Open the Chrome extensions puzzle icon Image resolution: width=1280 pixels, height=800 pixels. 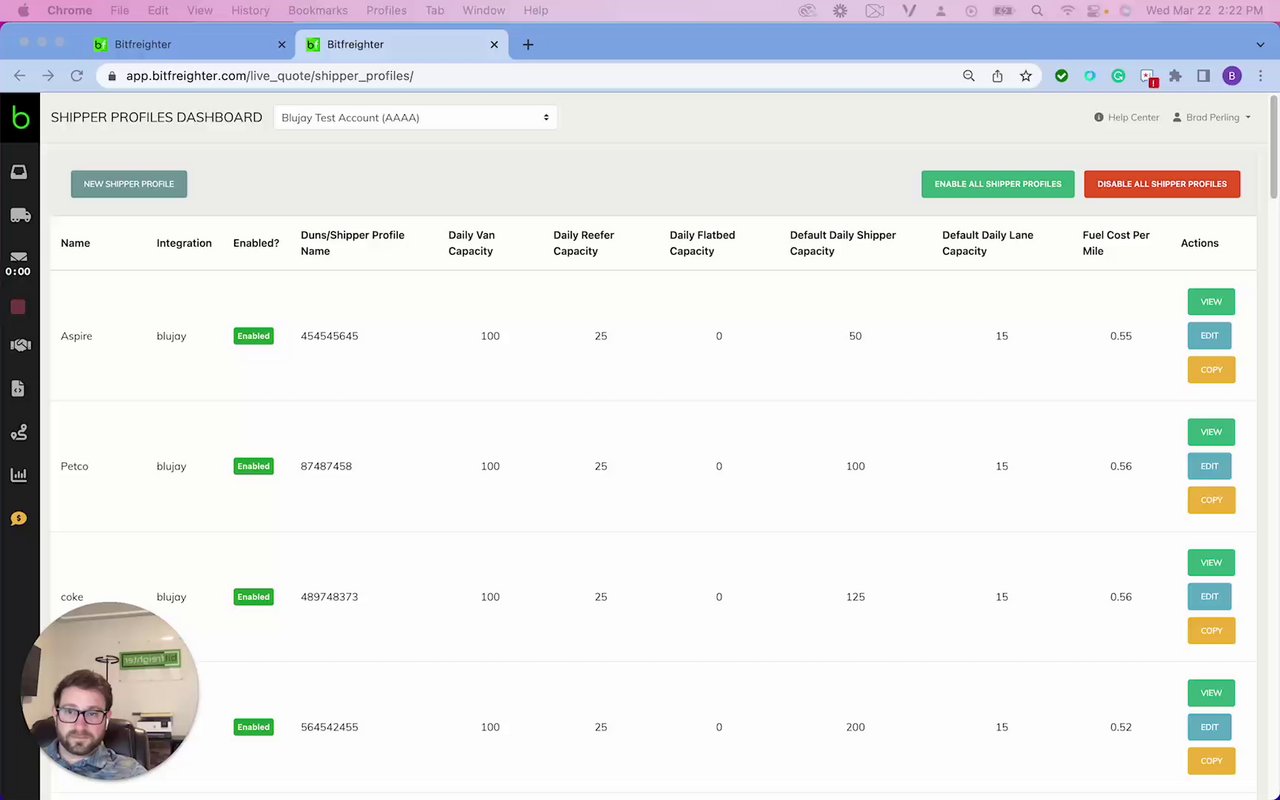point(1176,76)
